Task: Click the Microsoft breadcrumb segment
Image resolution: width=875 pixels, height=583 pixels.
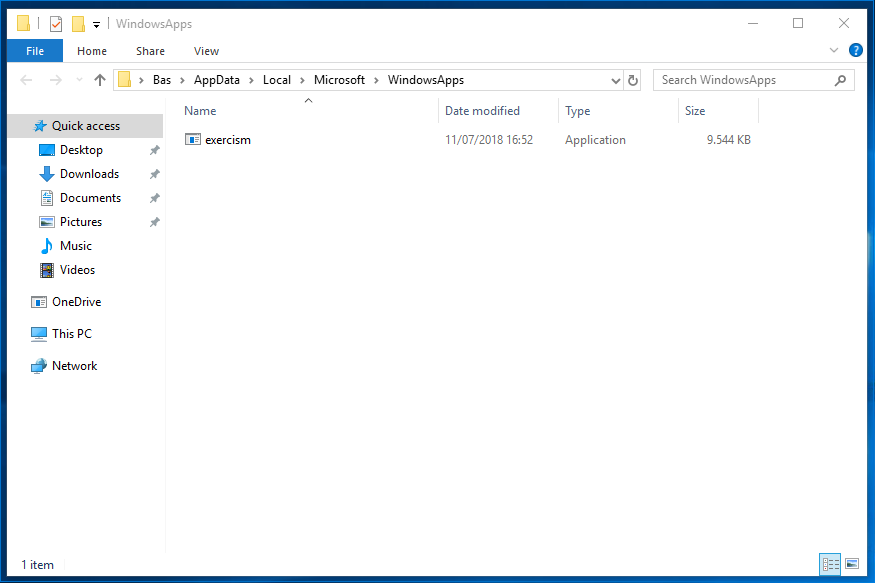Action: click(339, 80)
